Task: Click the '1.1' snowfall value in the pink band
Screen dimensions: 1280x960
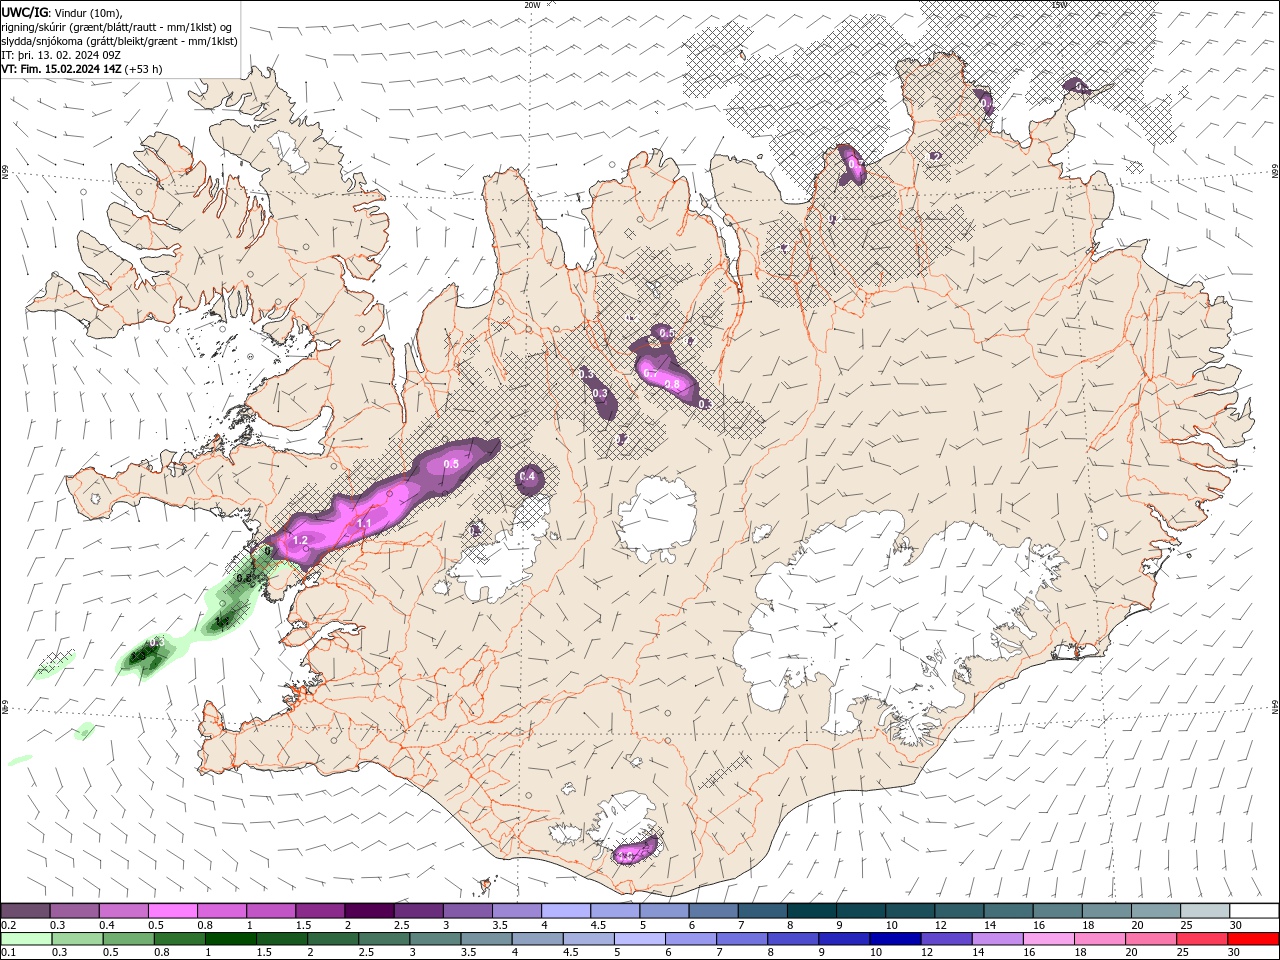Action: (364, 523)
